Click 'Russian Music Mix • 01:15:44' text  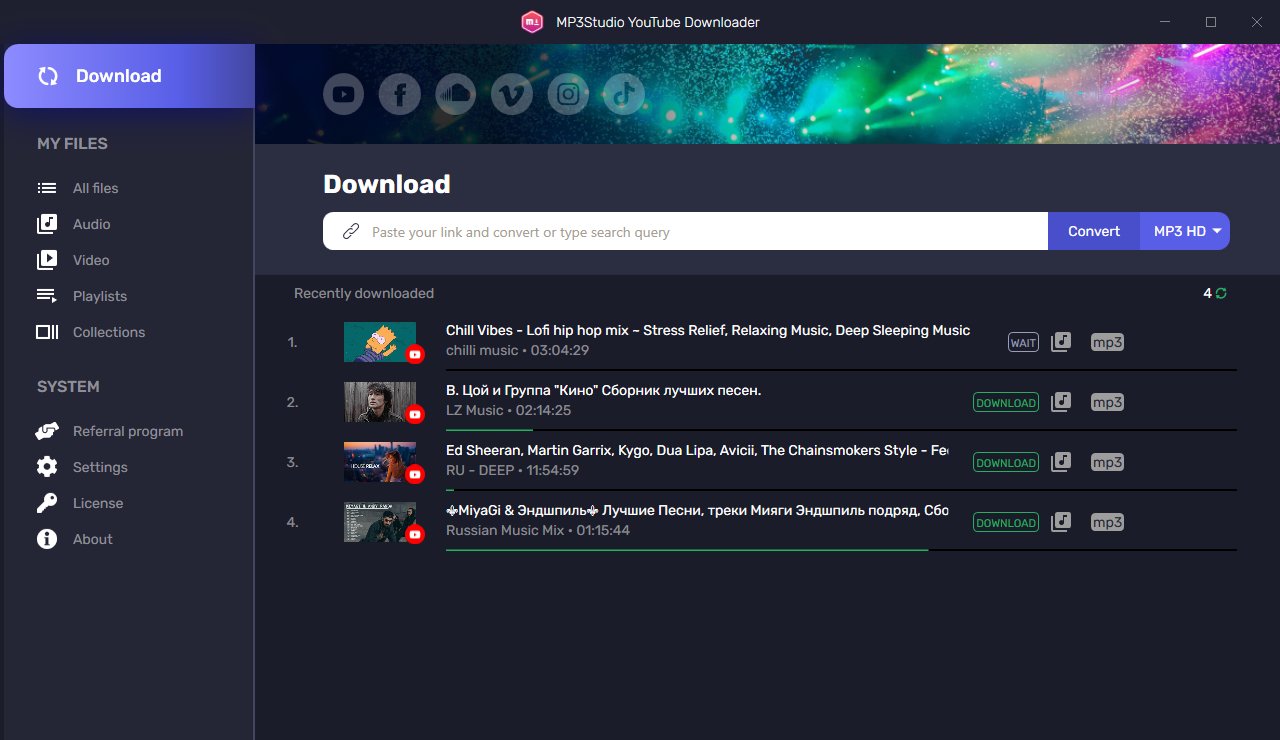(x=538, y=530)
